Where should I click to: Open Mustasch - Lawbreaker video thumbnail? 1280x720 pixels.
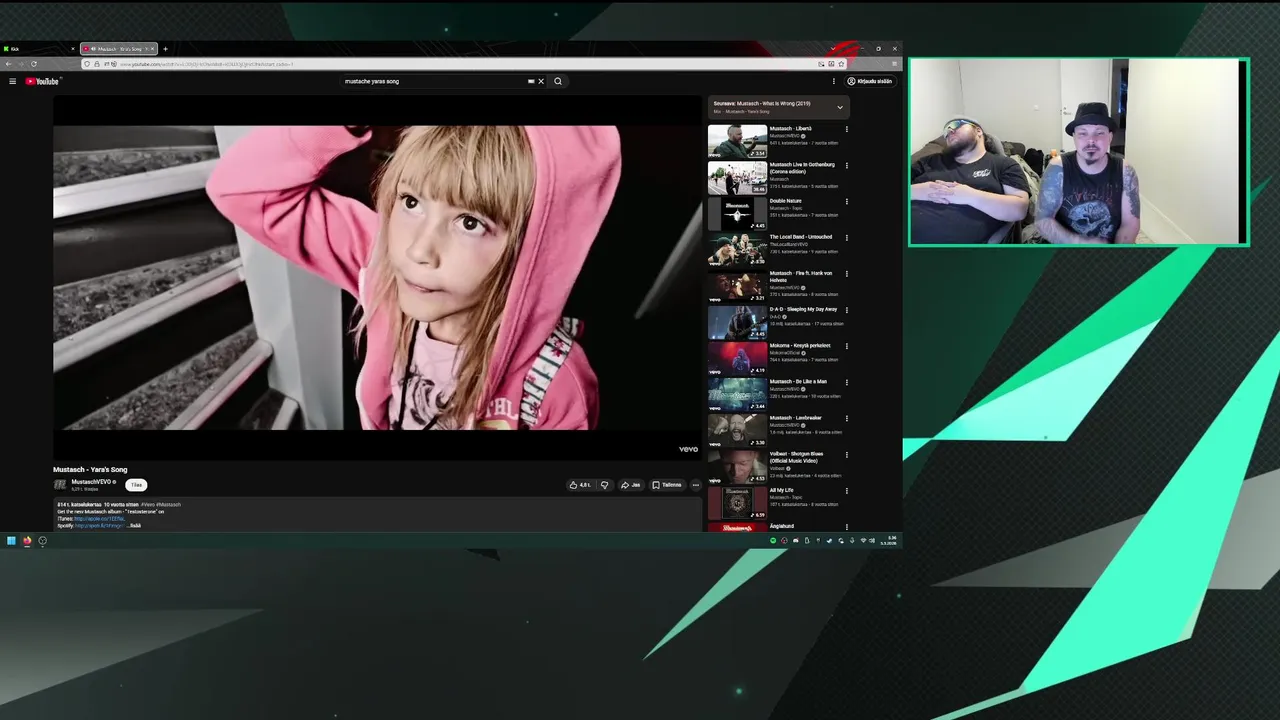(x=737, y=430)
